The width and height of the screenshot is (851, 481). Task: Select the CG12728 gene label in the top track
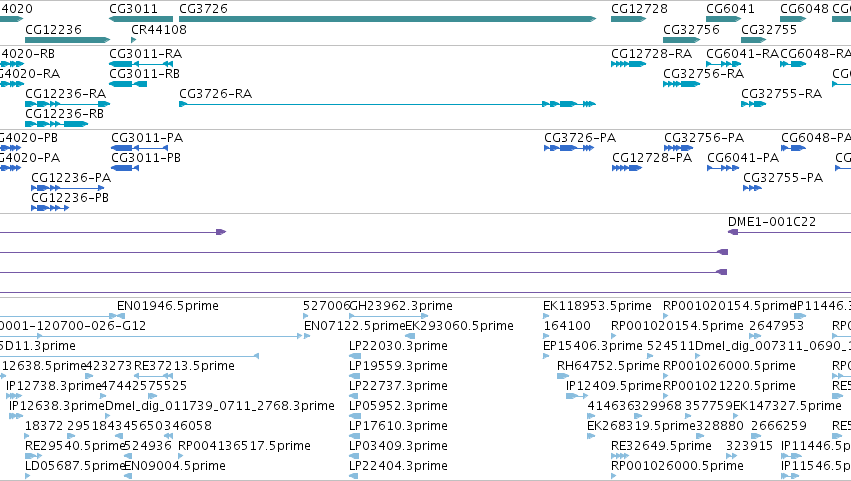point(639,9)
